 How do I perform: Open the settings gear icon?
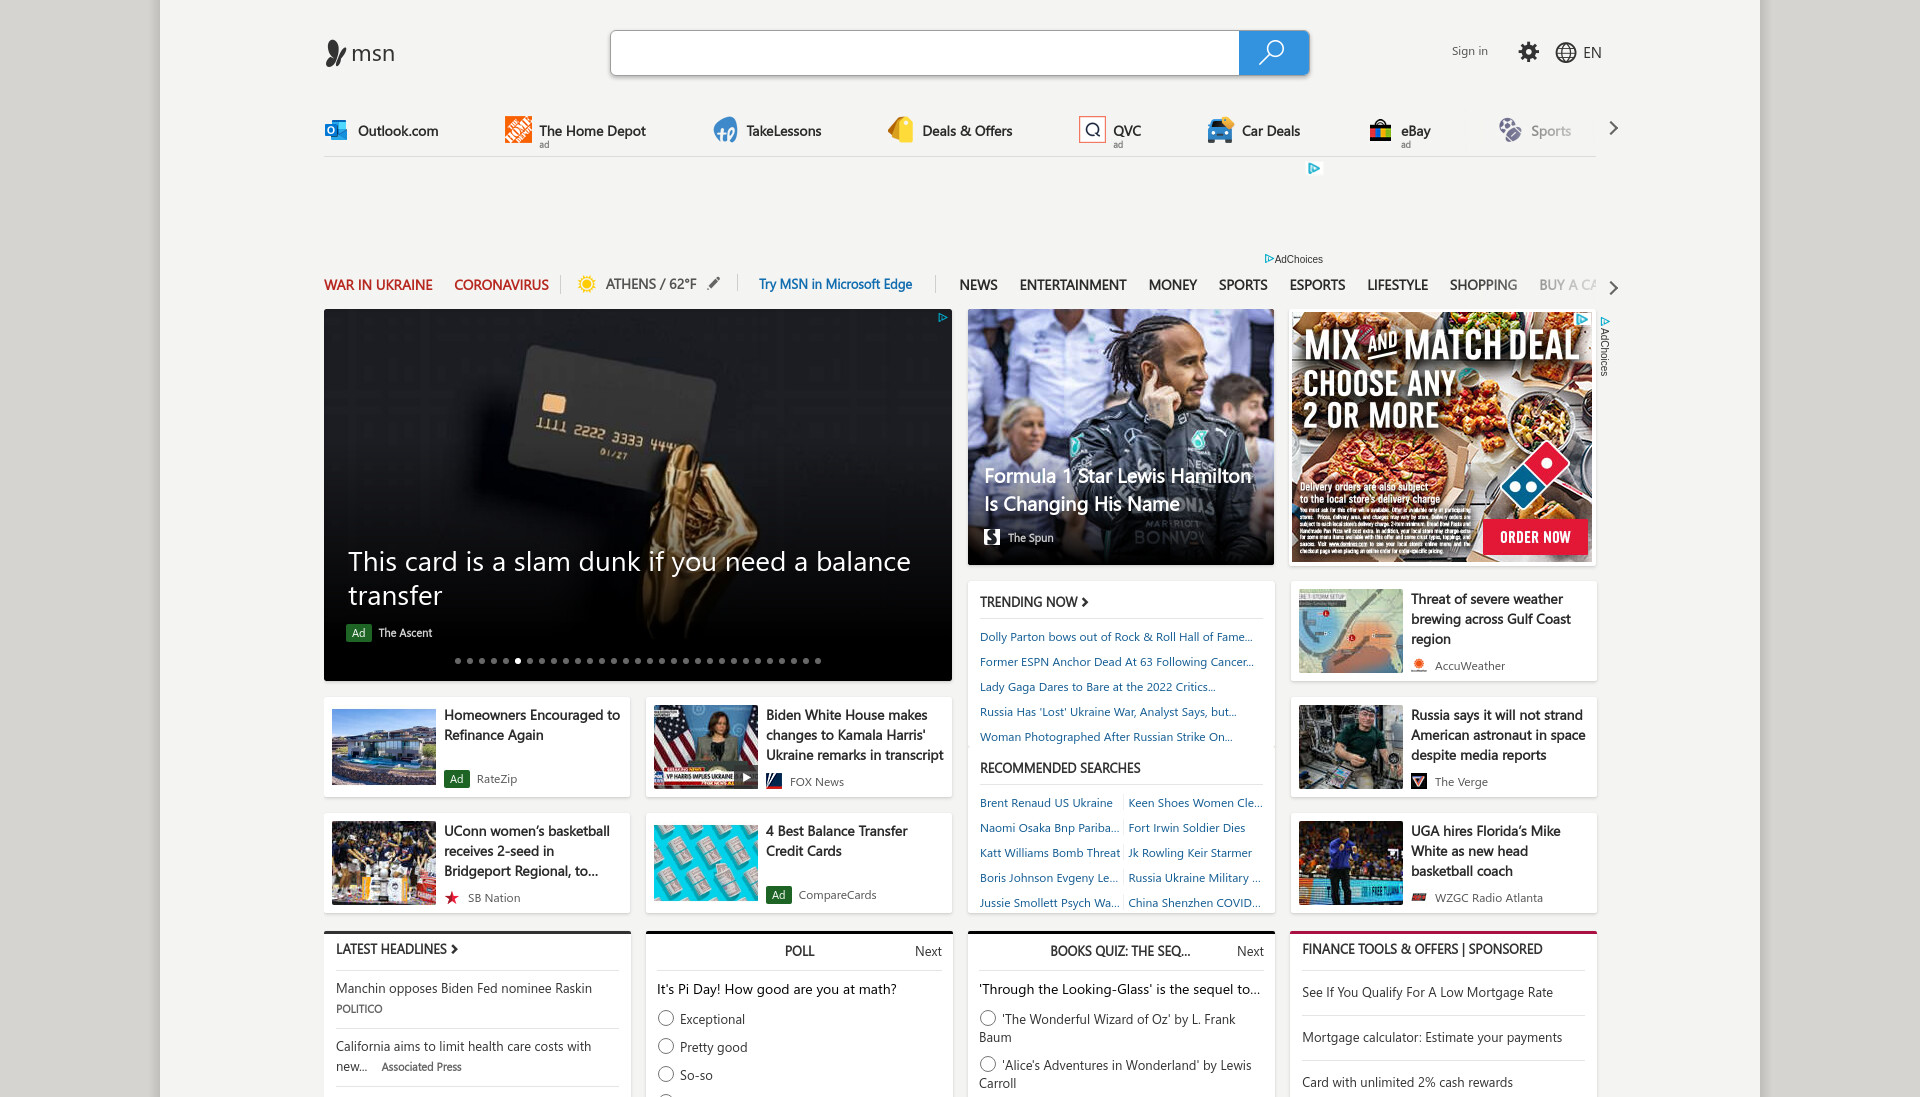tap(1528, 52)
